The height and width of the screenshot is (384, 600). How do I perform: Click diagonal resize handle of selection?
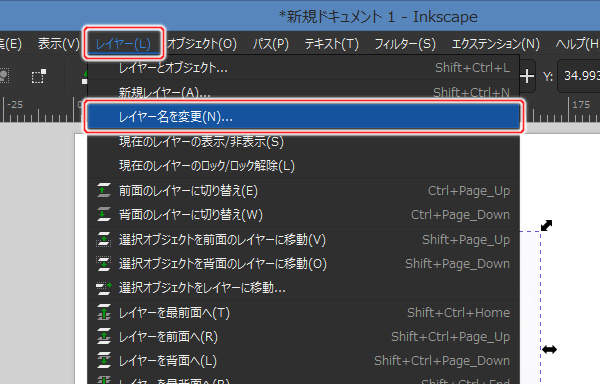(x=546, y=225)
